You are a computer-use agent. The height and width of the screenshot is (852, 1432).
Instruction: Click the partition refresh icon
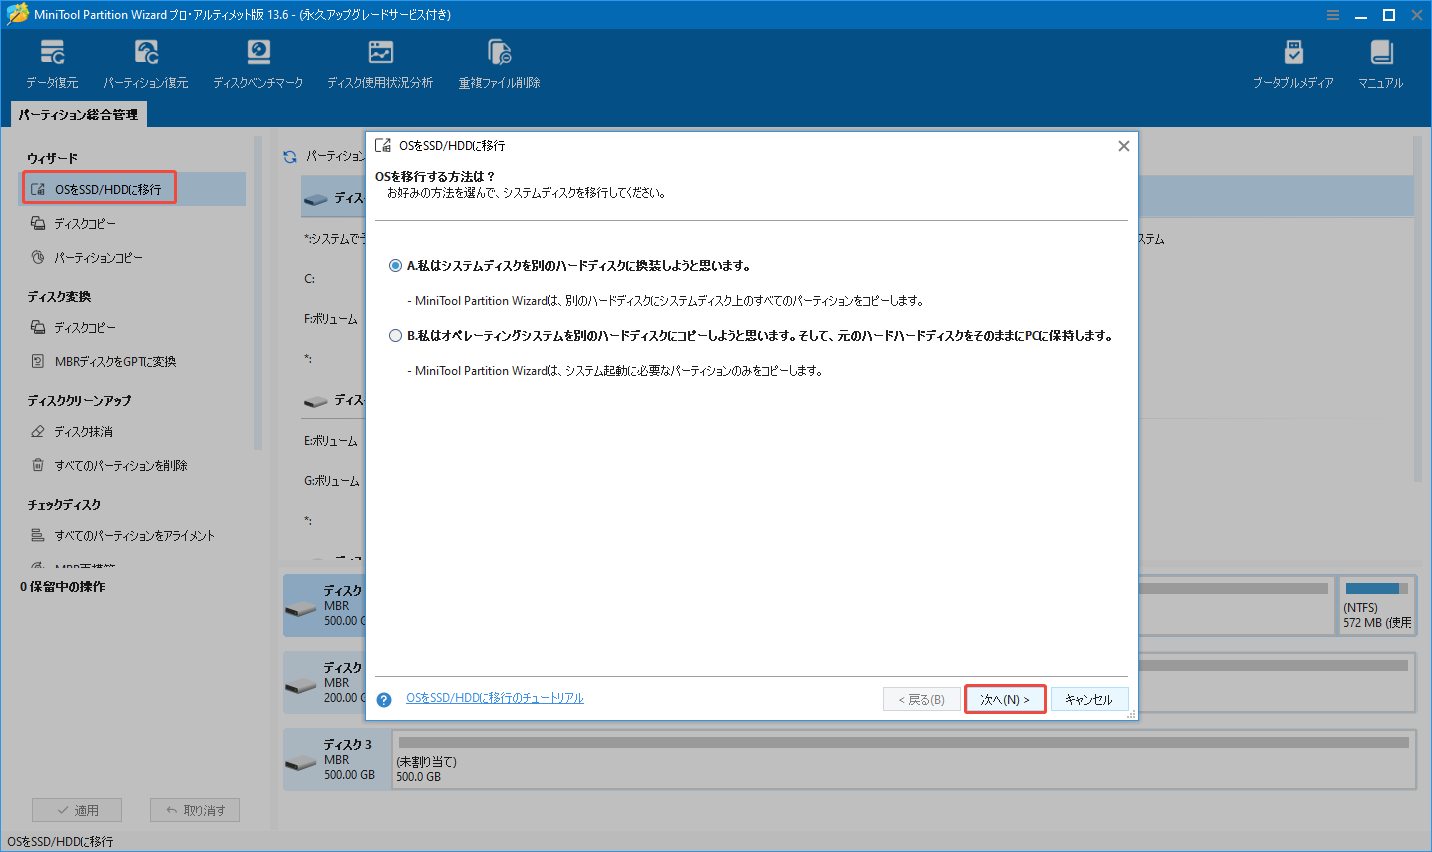point(290,157)
